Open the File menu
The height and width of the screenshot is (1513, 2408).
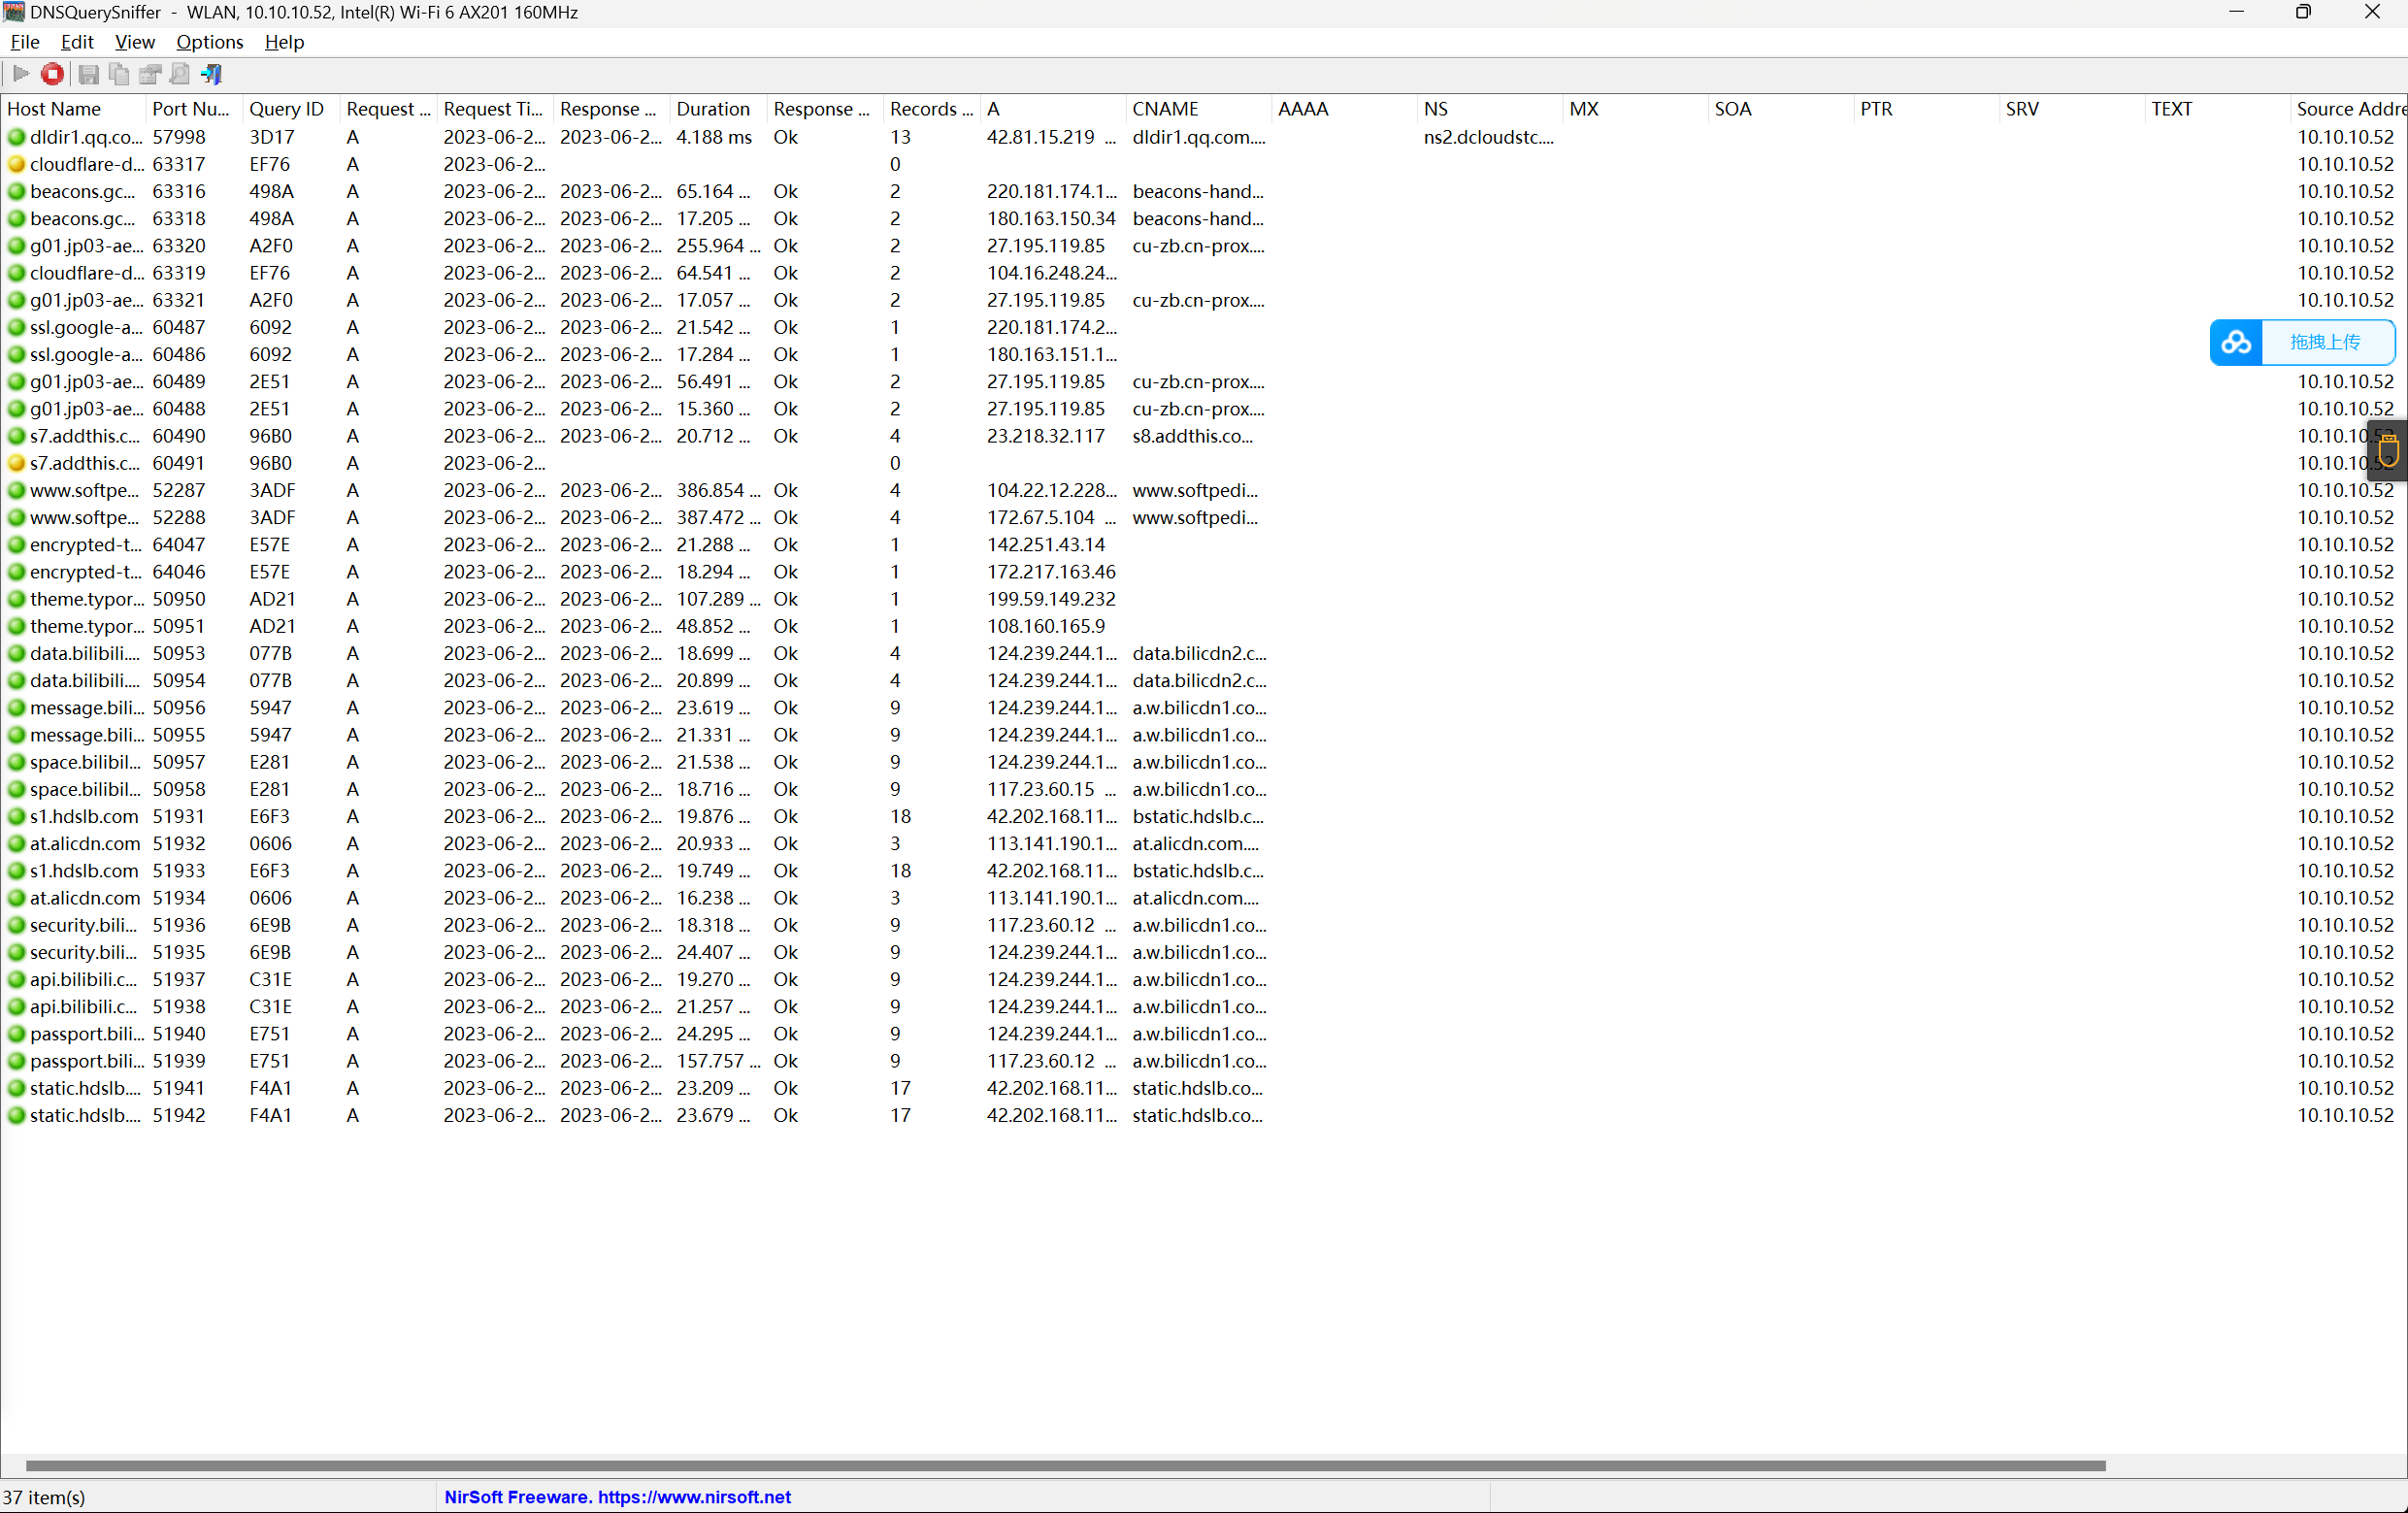click(x=24, y=42)
